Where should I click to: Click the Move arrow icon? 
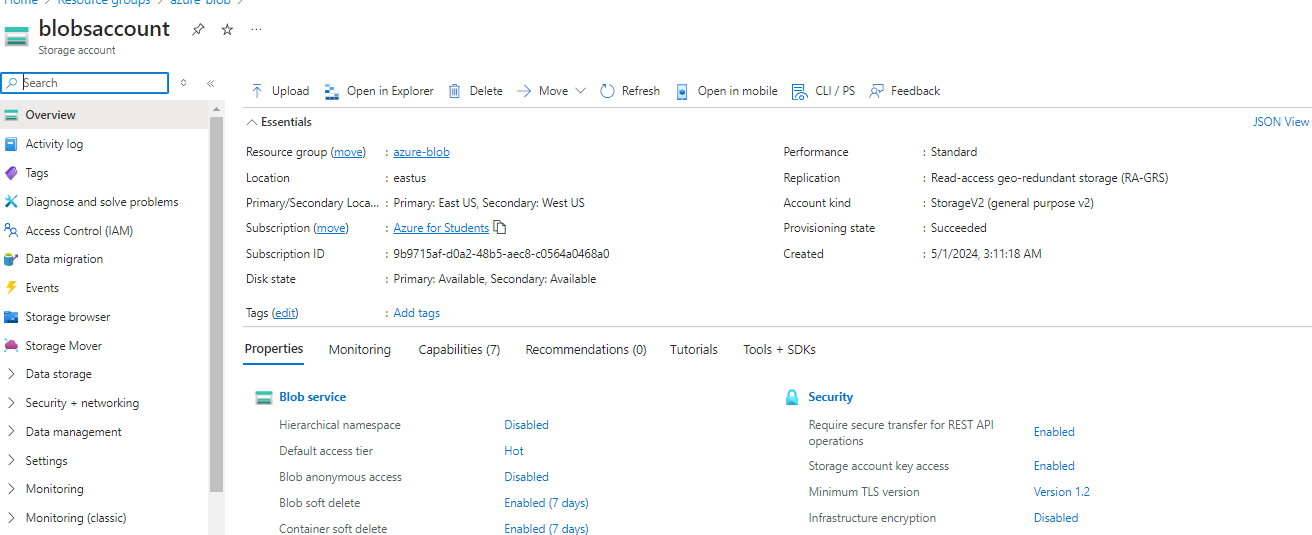pos(524,91)
